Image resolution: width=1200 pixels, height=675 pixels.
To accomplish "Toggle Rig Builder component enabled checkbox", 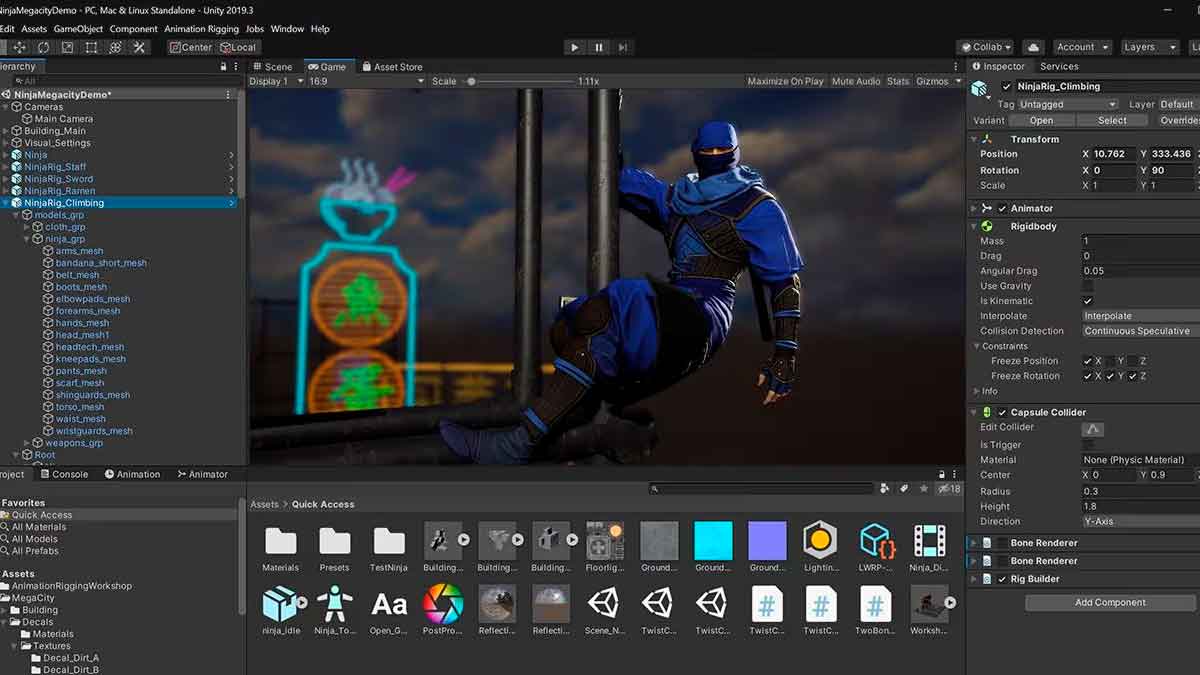I will [1002, 579].
